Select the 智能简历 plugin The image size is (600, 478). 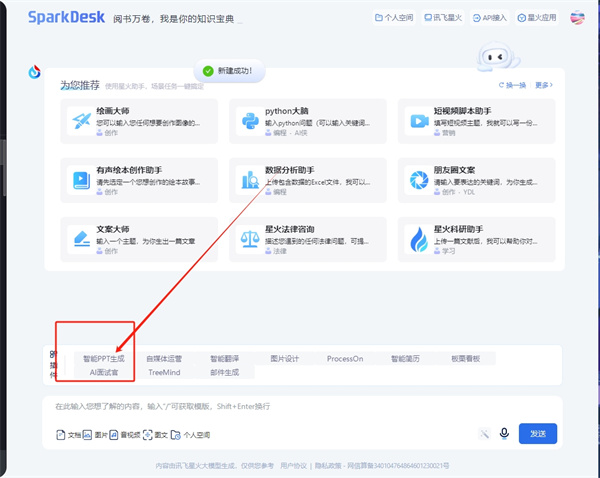405,359
